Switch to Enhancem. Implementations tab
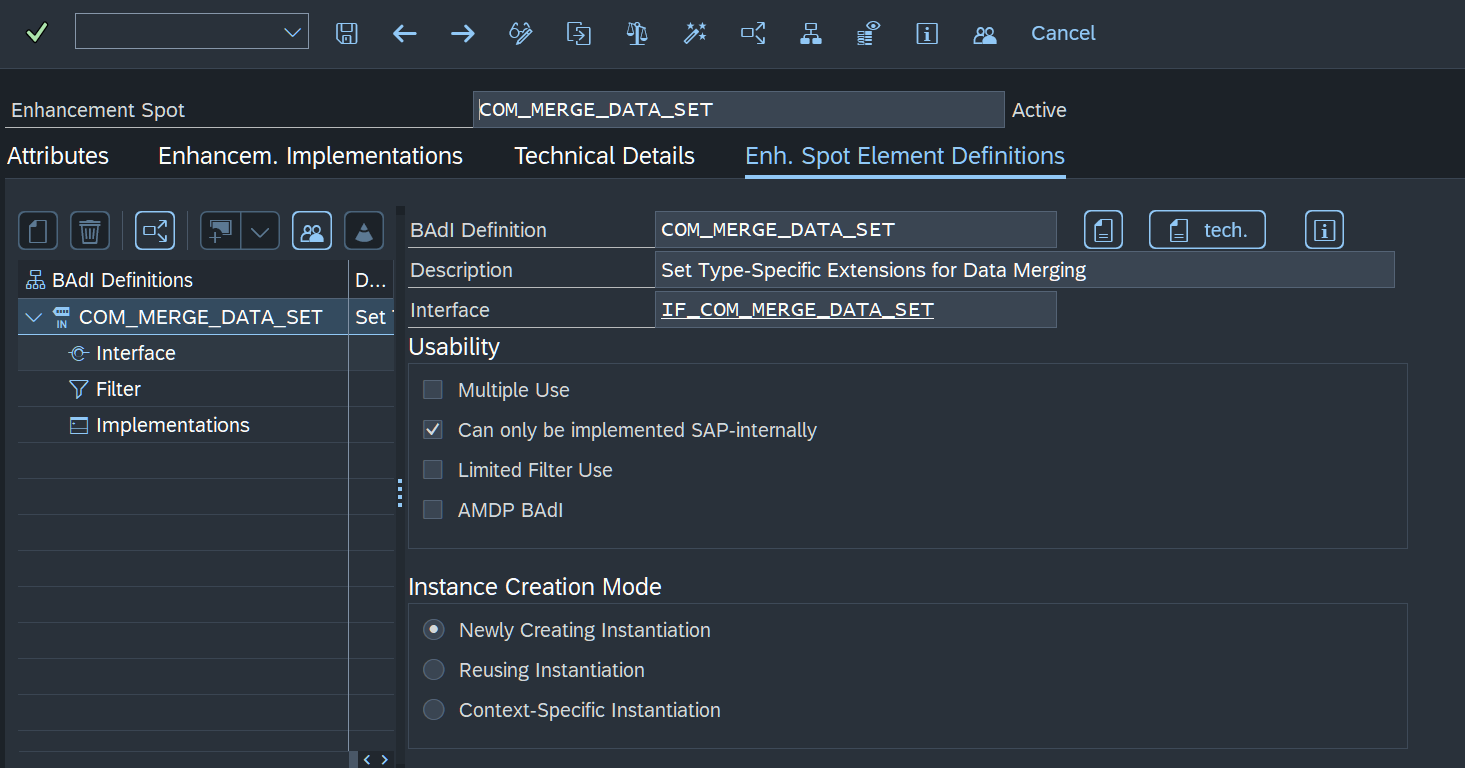Image resolution: width=1465 pixels, height=768 pixels. pyautogui.click(x=310, y=156)
